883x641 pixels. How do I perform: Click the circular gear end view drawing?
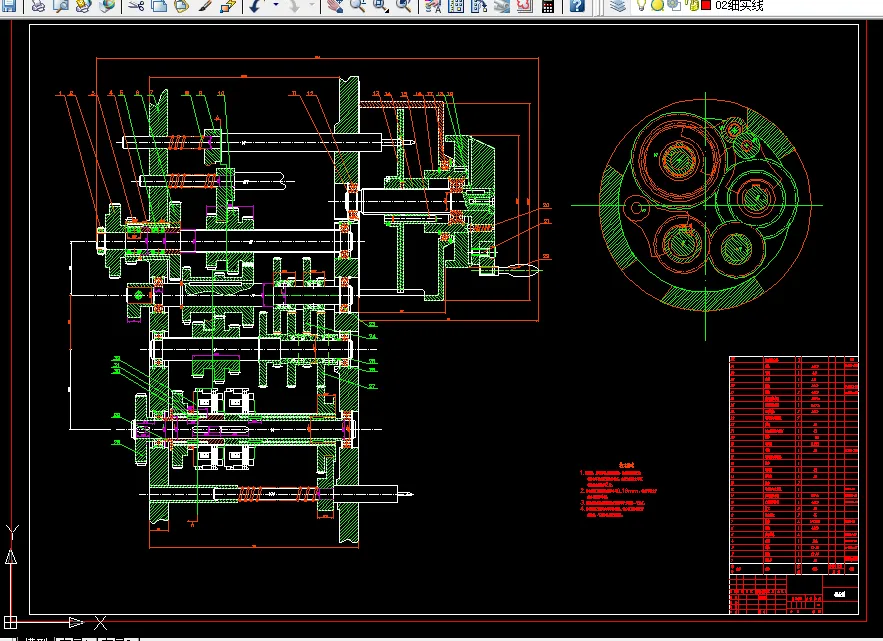point(703,205)
